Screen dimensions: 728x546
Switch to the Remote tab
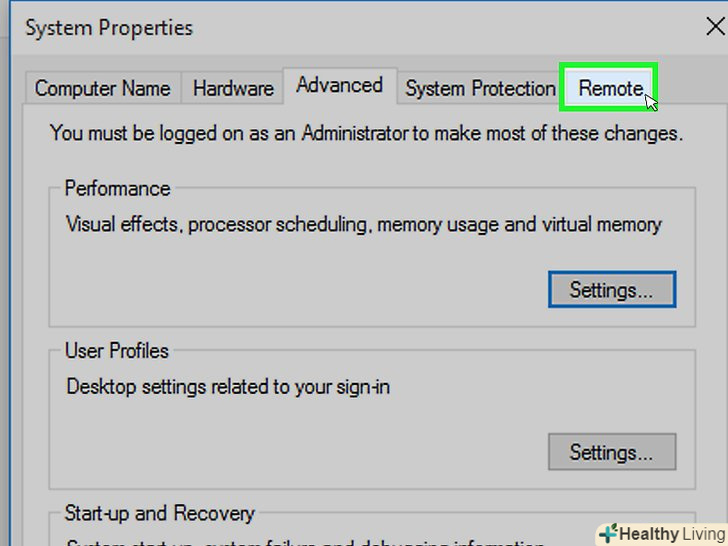coord(610,88)
